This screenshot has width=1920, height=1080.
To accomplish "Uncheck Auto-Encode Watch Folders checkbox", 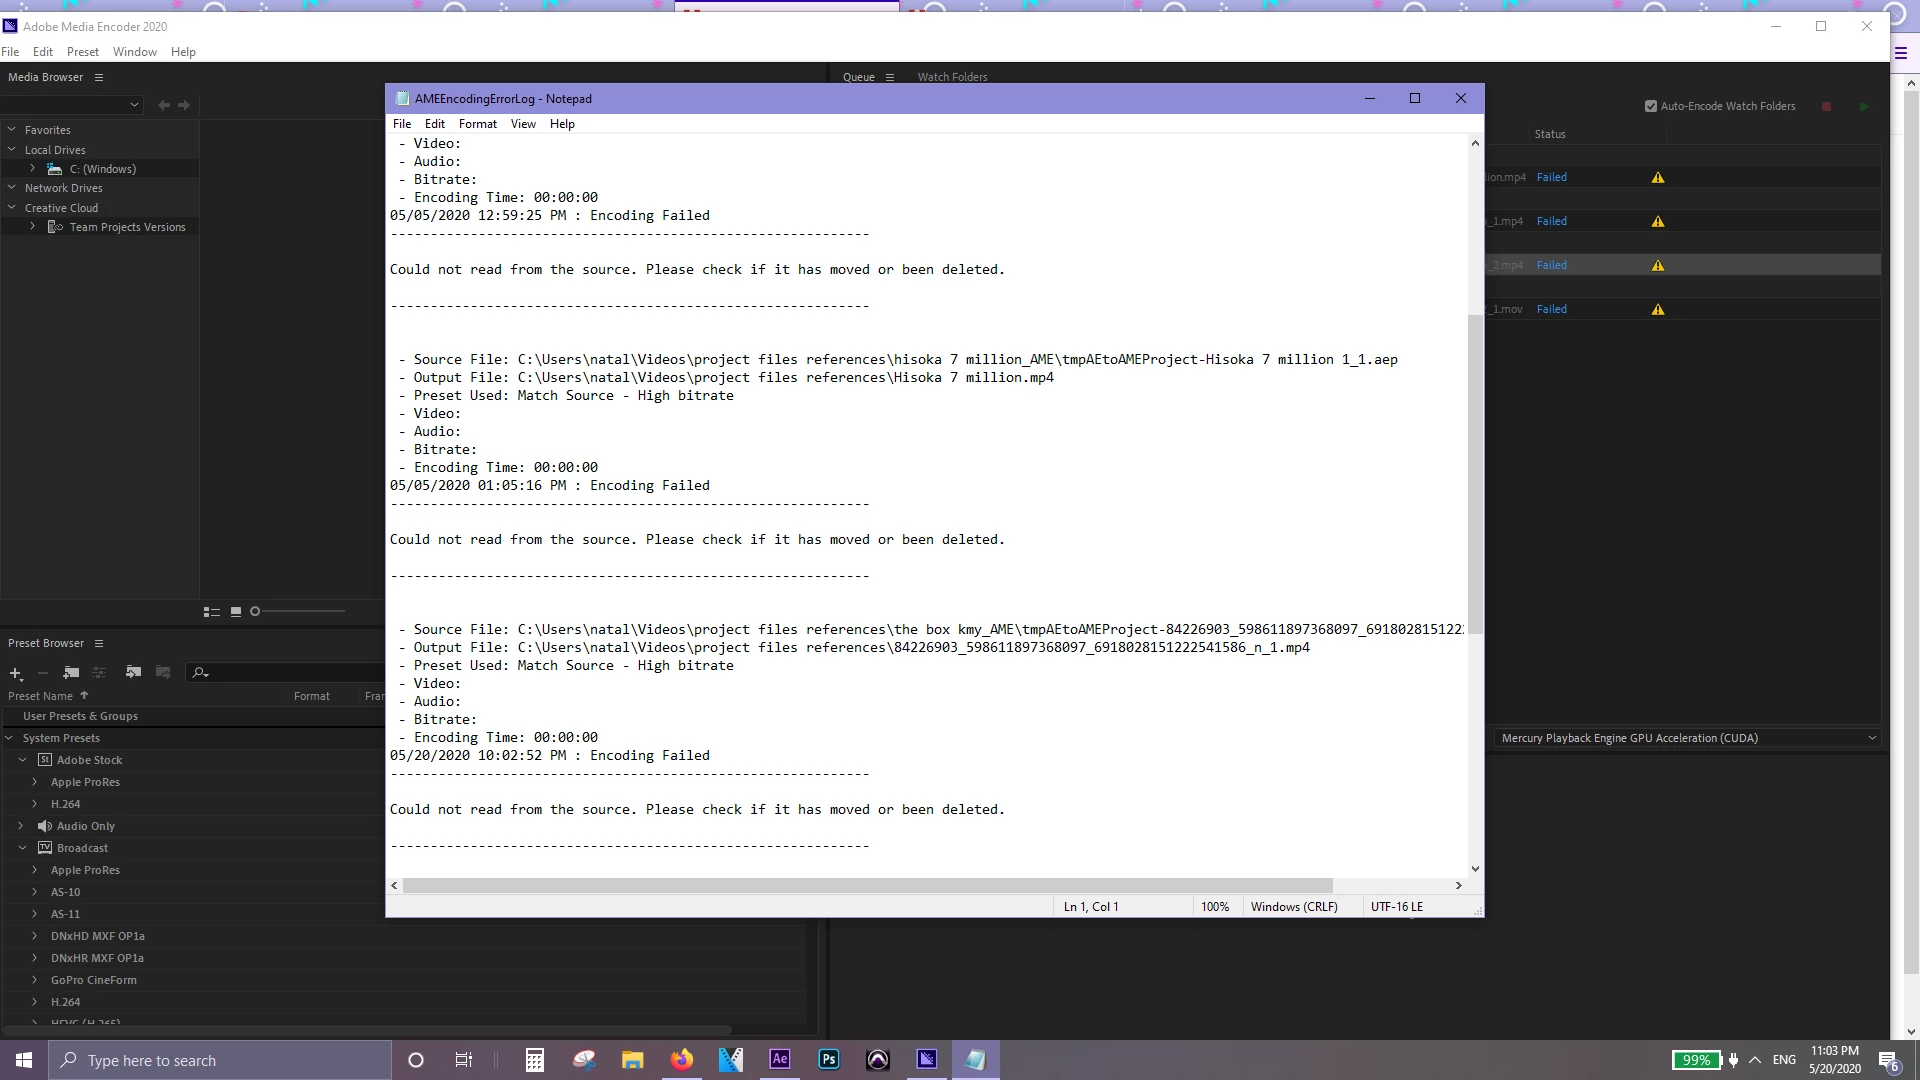I will tap(1651, 106).
